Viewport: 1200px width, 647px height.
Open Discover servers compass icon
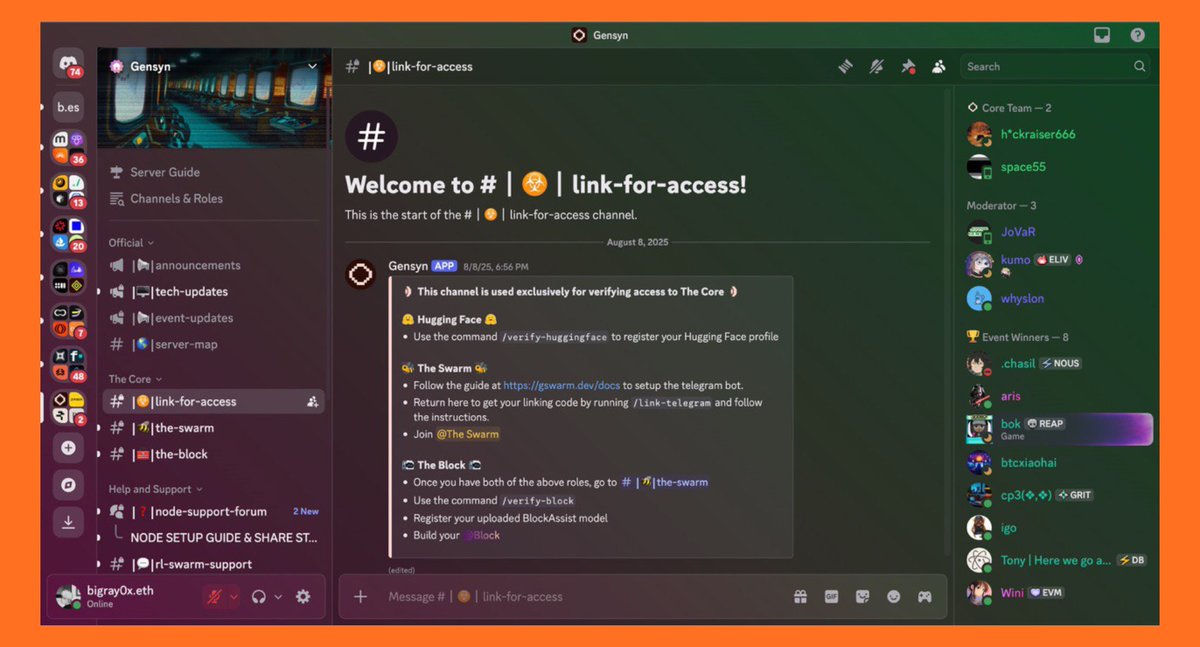click(68, 484)
